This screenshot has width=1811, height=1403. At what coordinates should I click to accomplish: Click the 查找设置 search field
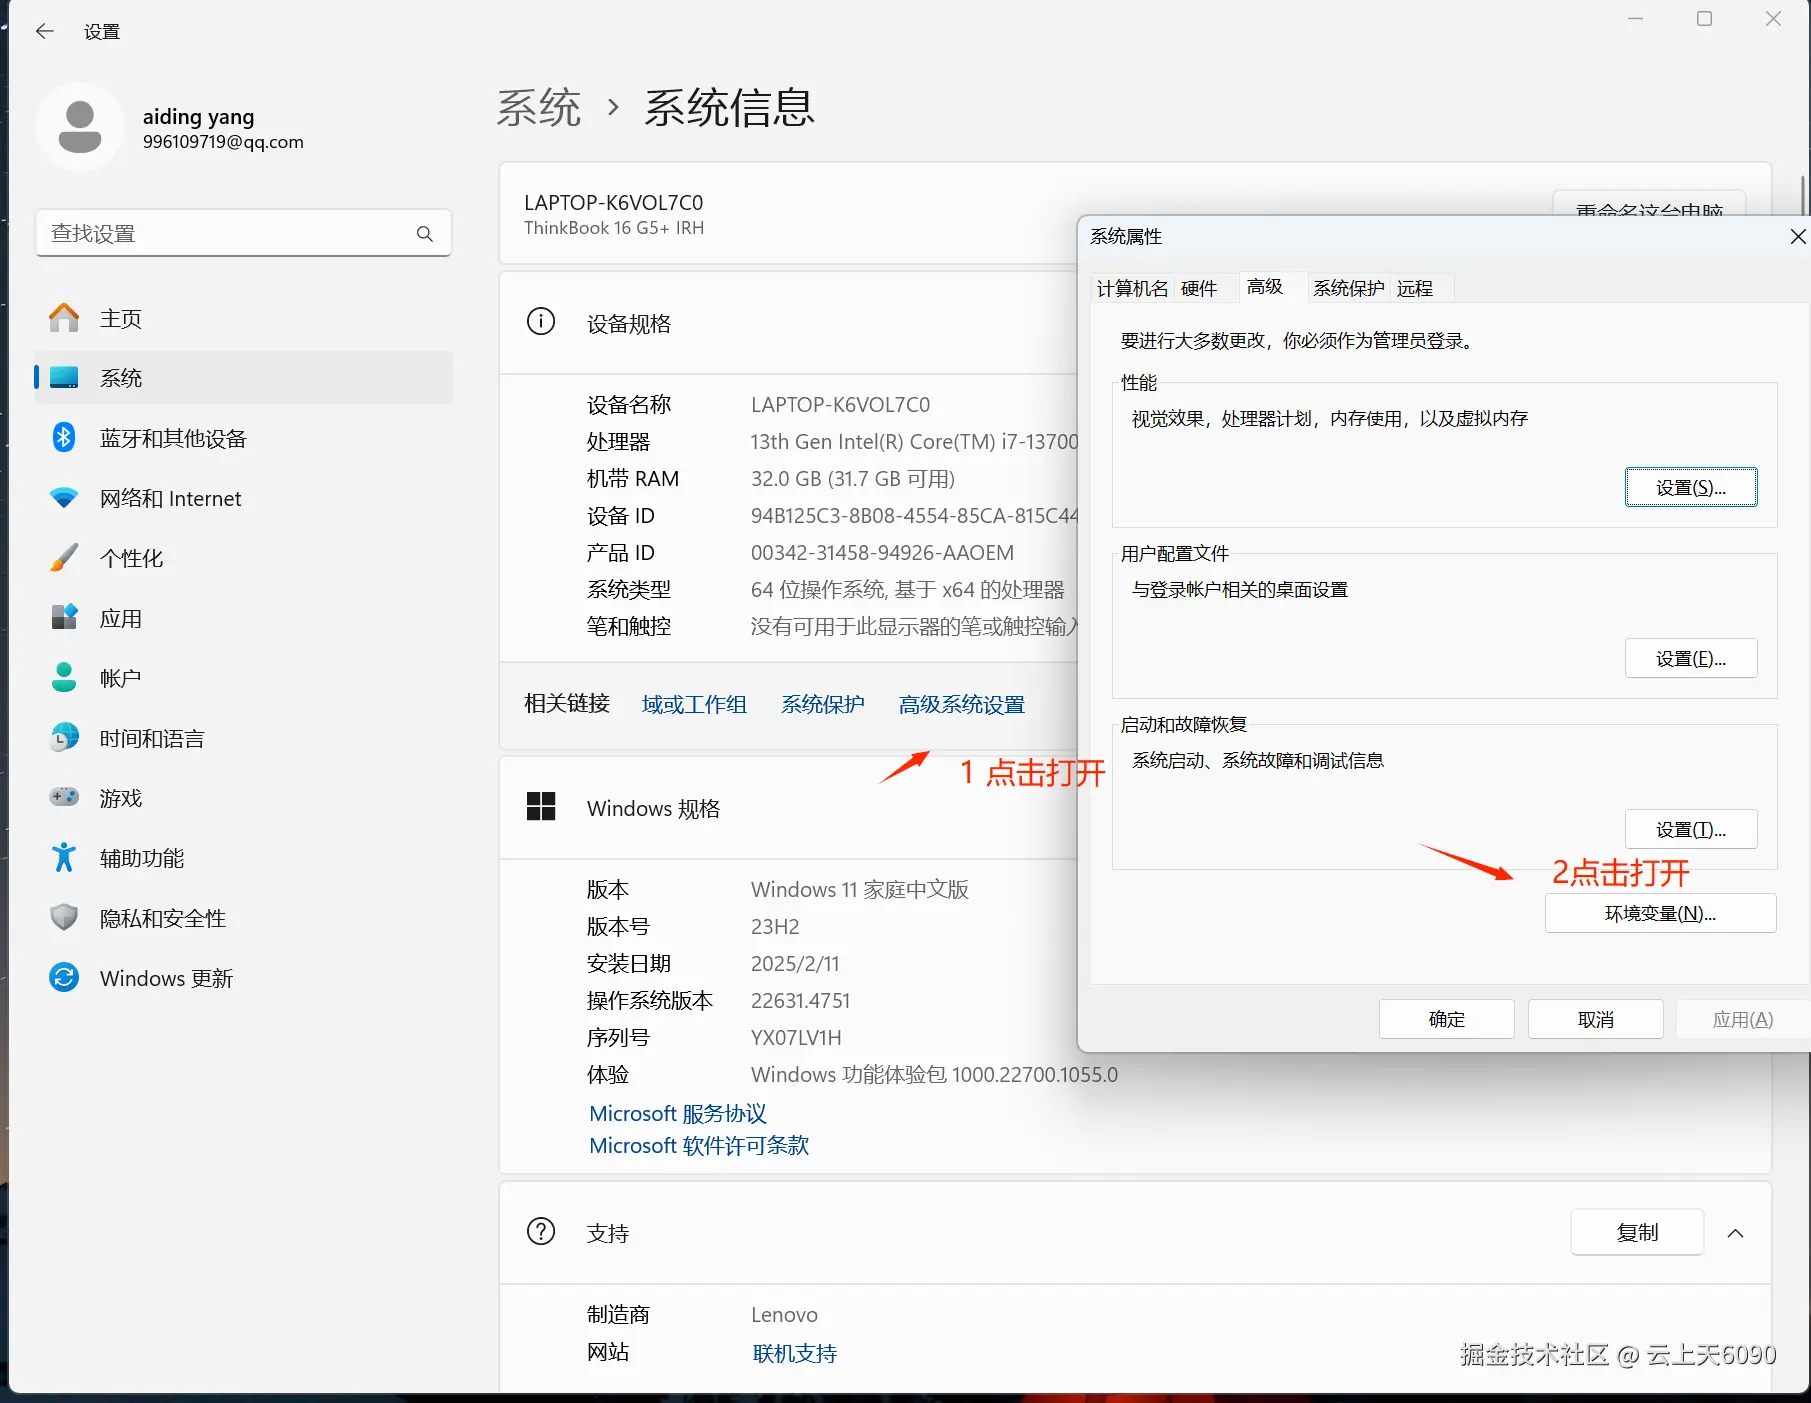click(243, 234)
